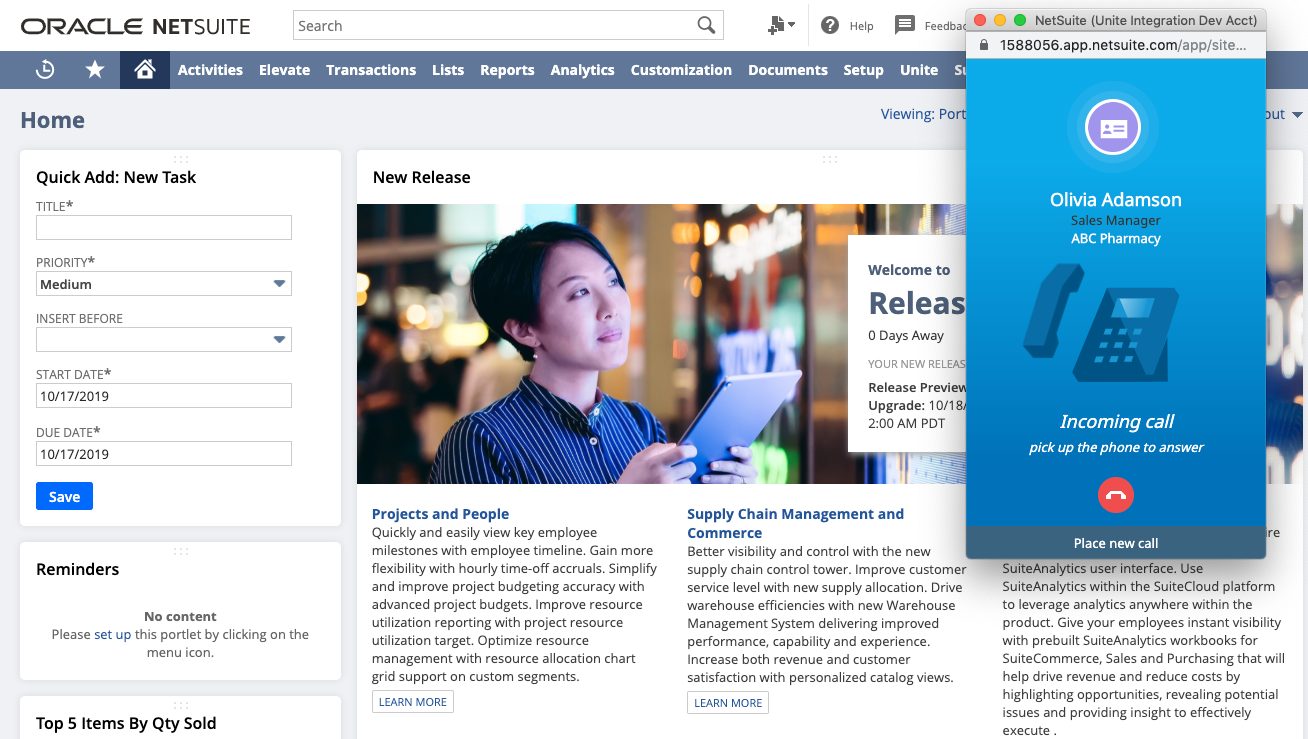The height and width of the screenshot is (739, 1308).
Task: Click the Feedback speech bubble icon
Action: coord(904,25)
